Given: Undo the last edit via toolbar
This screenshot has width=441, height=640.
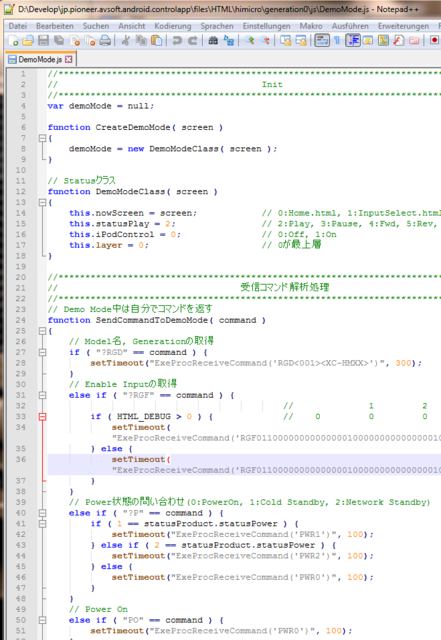Looking at the screenshot, I should pos(177,40).
